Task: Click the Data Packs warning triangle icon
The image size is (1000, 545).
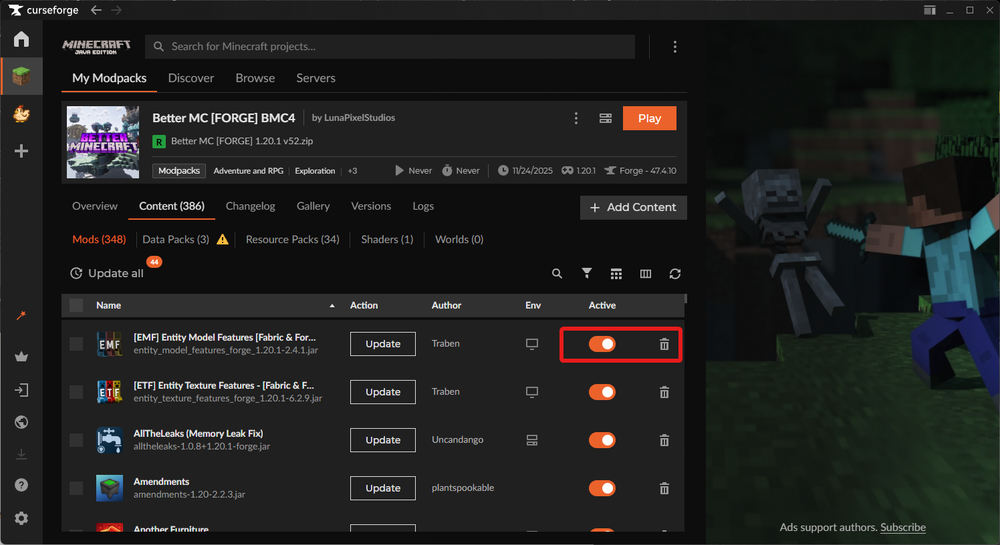Action: (x=223, y=240)
